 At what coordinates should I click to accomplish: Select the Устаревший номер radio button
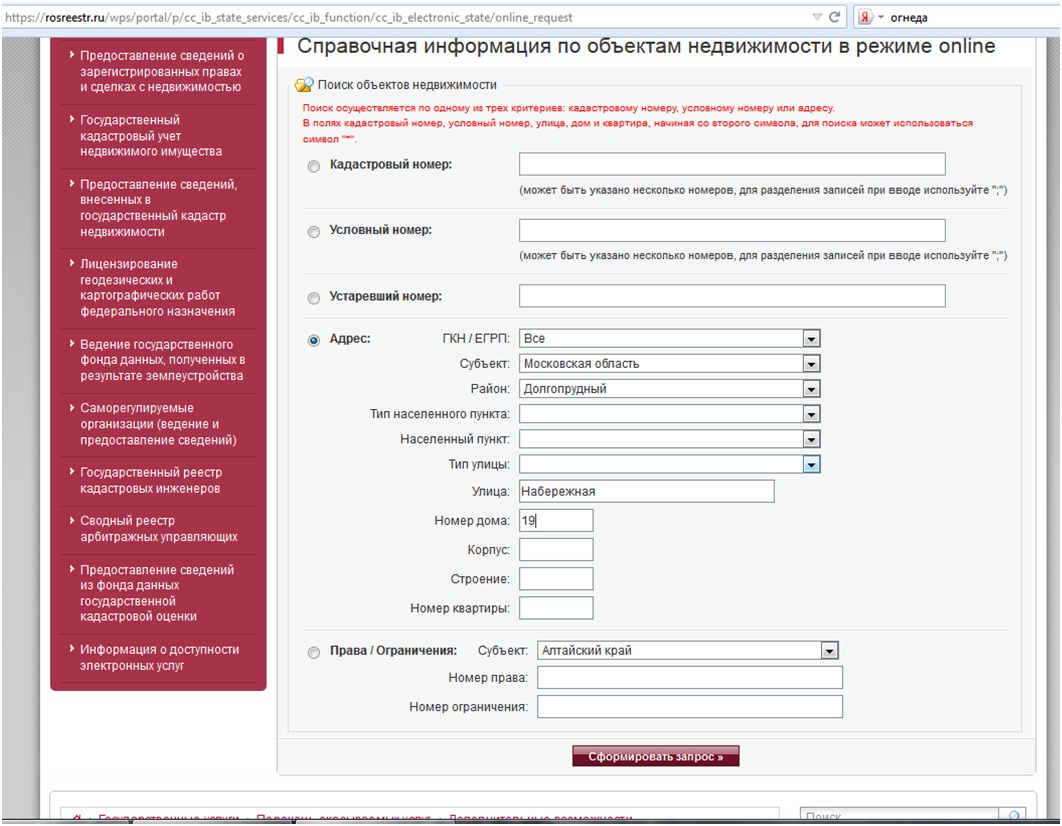point(314,298)
